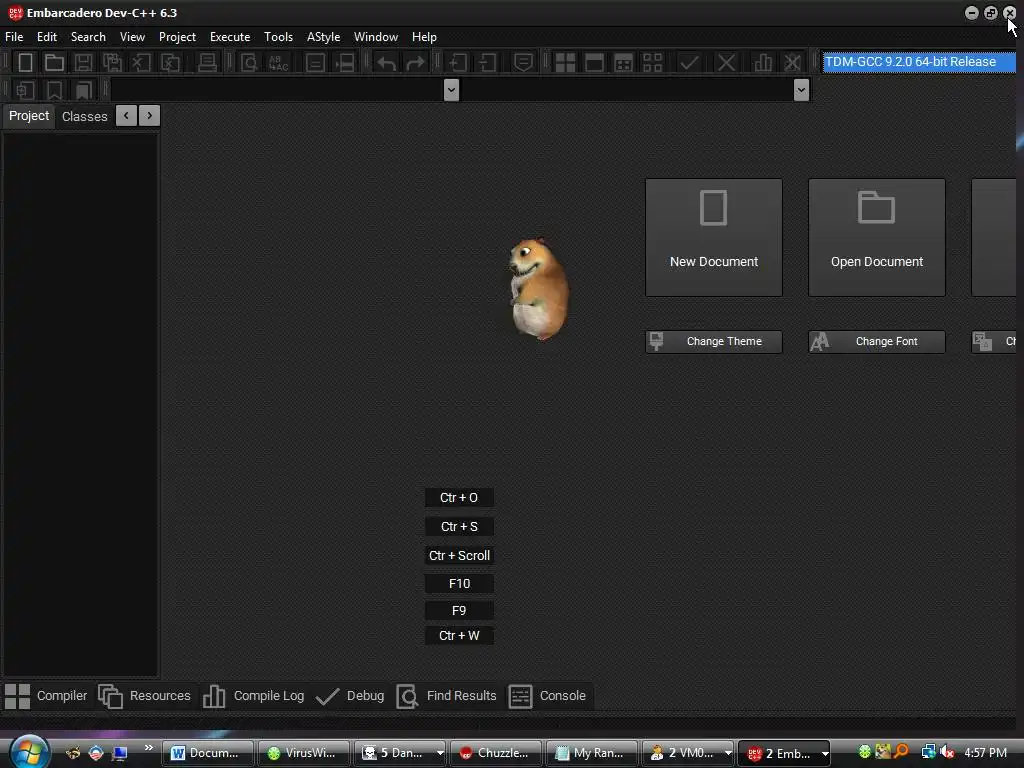Click the Stop Execution X toolbar icon
This screenshot has width=1024, height=768.
(726, 63)
